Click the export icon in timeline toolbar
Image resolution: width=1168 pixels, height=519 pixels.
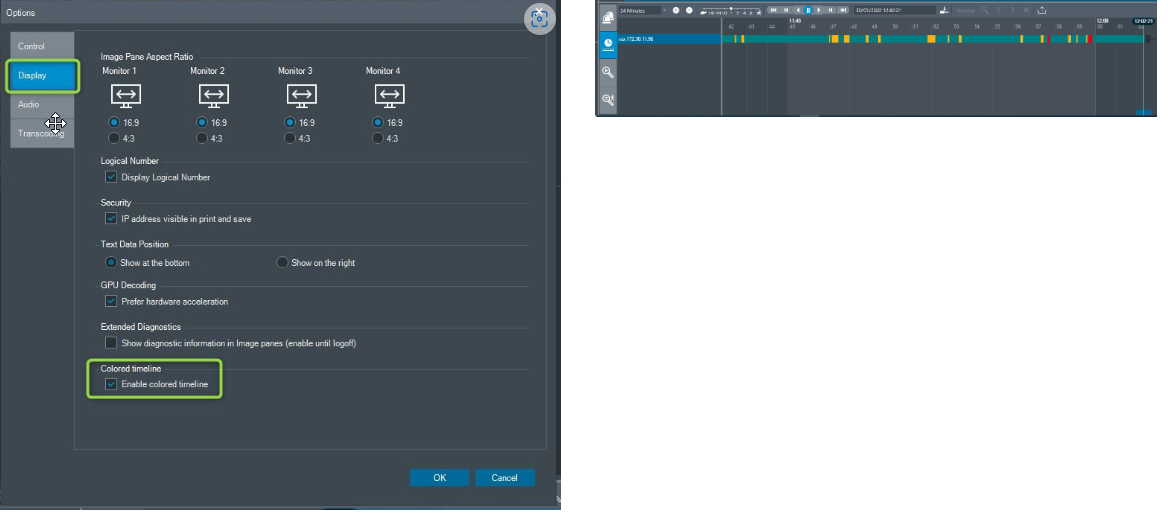tap(1041, 10)
